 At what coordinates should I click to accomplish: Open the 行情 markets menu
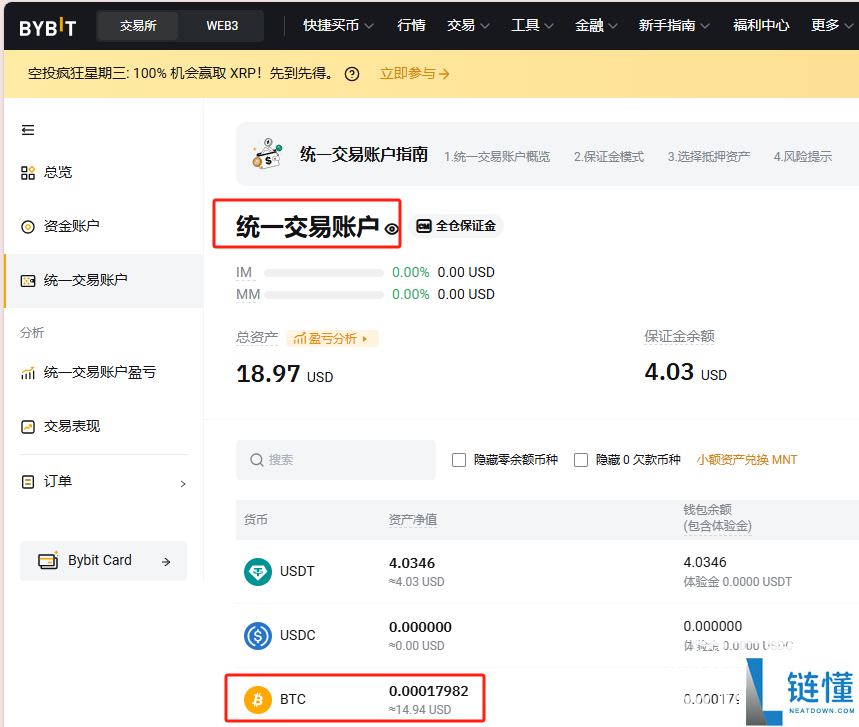click(x=411, y=25)
